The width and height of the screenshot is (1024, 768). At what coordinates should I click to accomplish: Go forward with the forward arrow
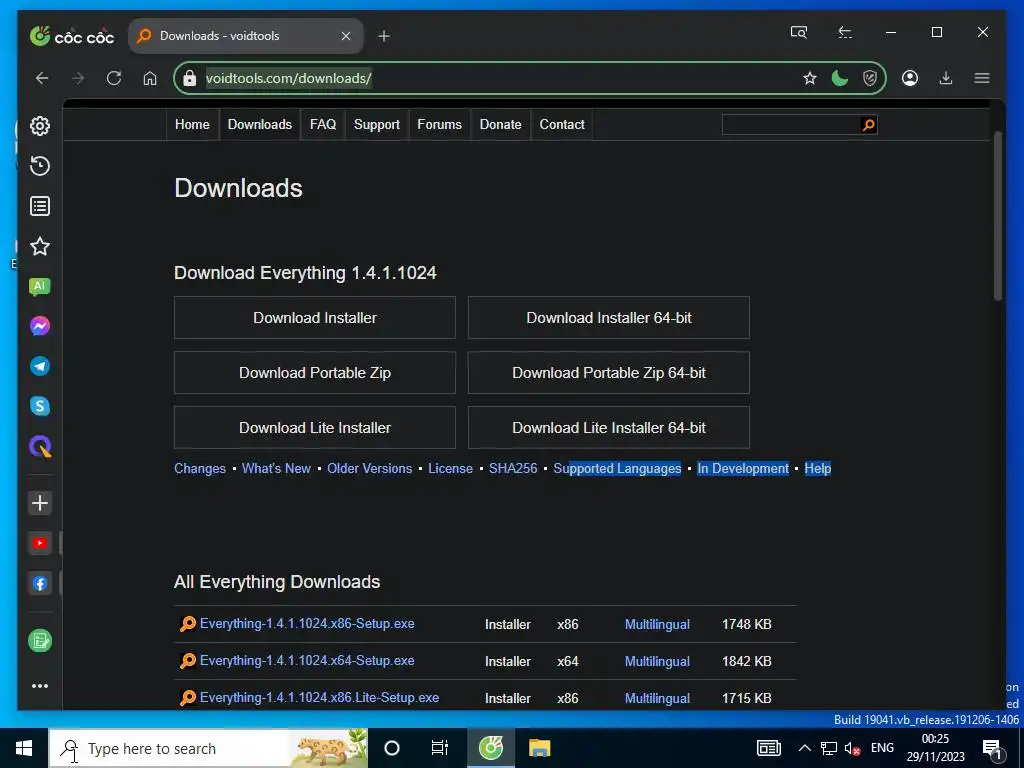pyautogui.click(x=78, y=78)
